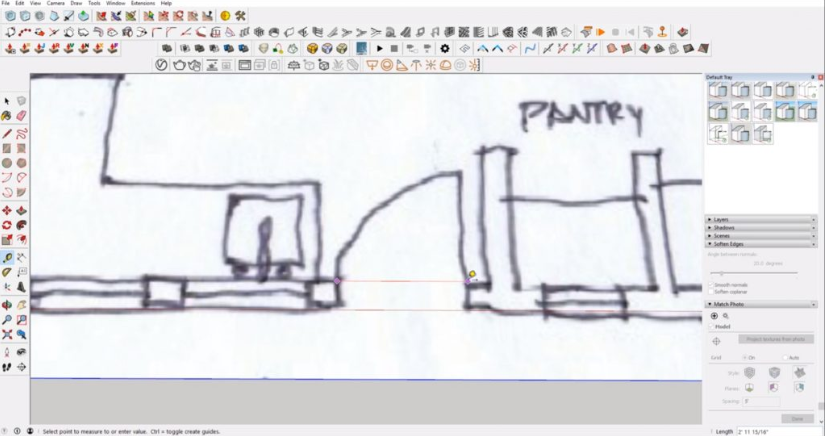The width and height of the screenshot is (825, 436).
Task: Expand the Shadows panel
Action: click(x=761, y=228)
